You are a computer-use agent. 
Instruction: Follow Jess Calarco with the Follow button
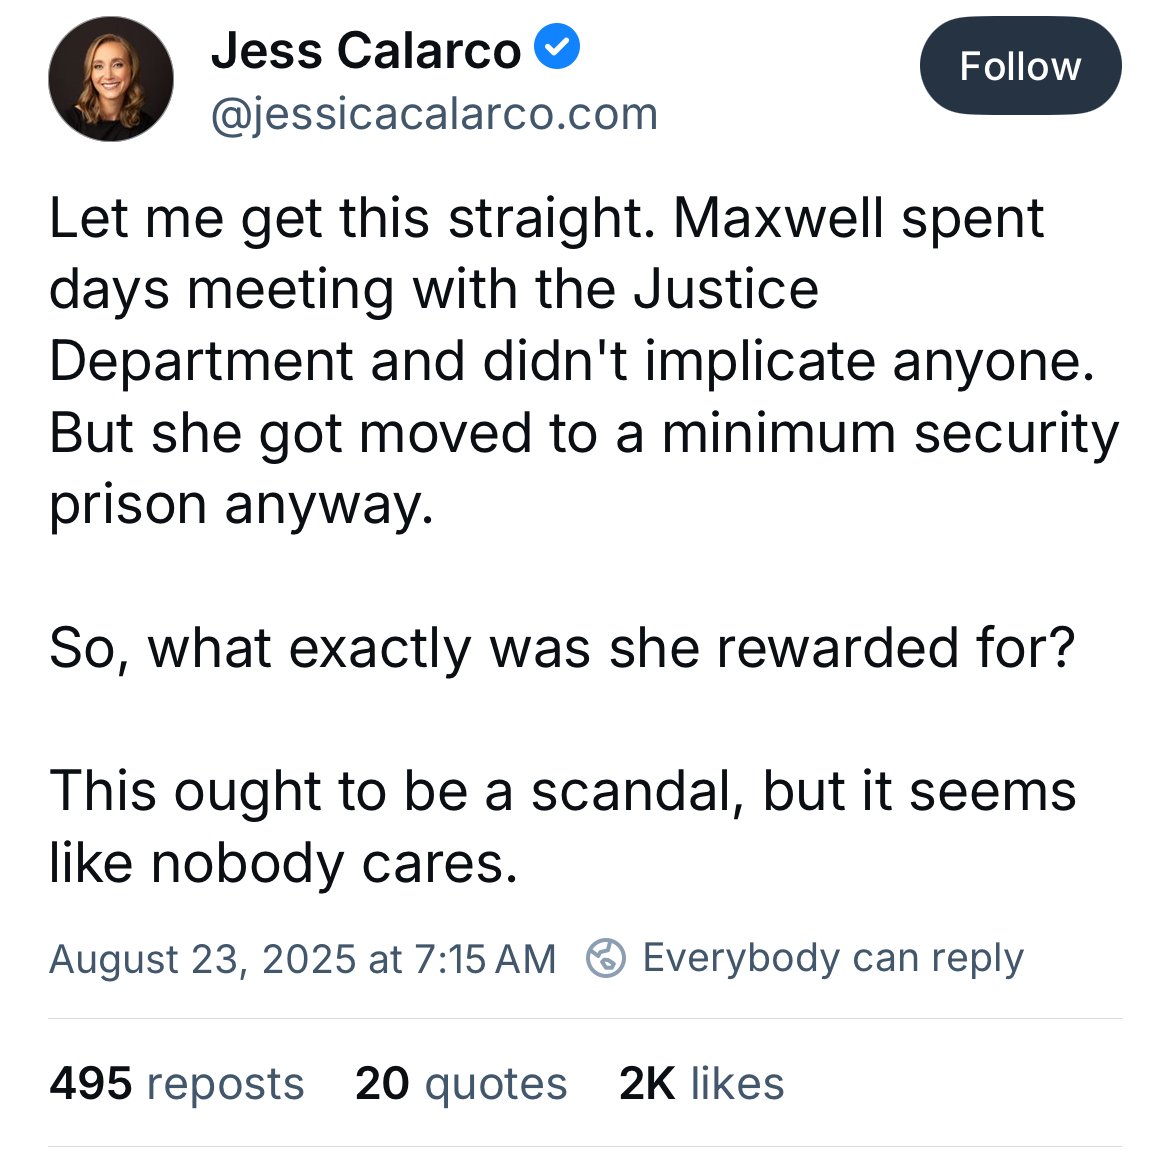point(1020,66)
